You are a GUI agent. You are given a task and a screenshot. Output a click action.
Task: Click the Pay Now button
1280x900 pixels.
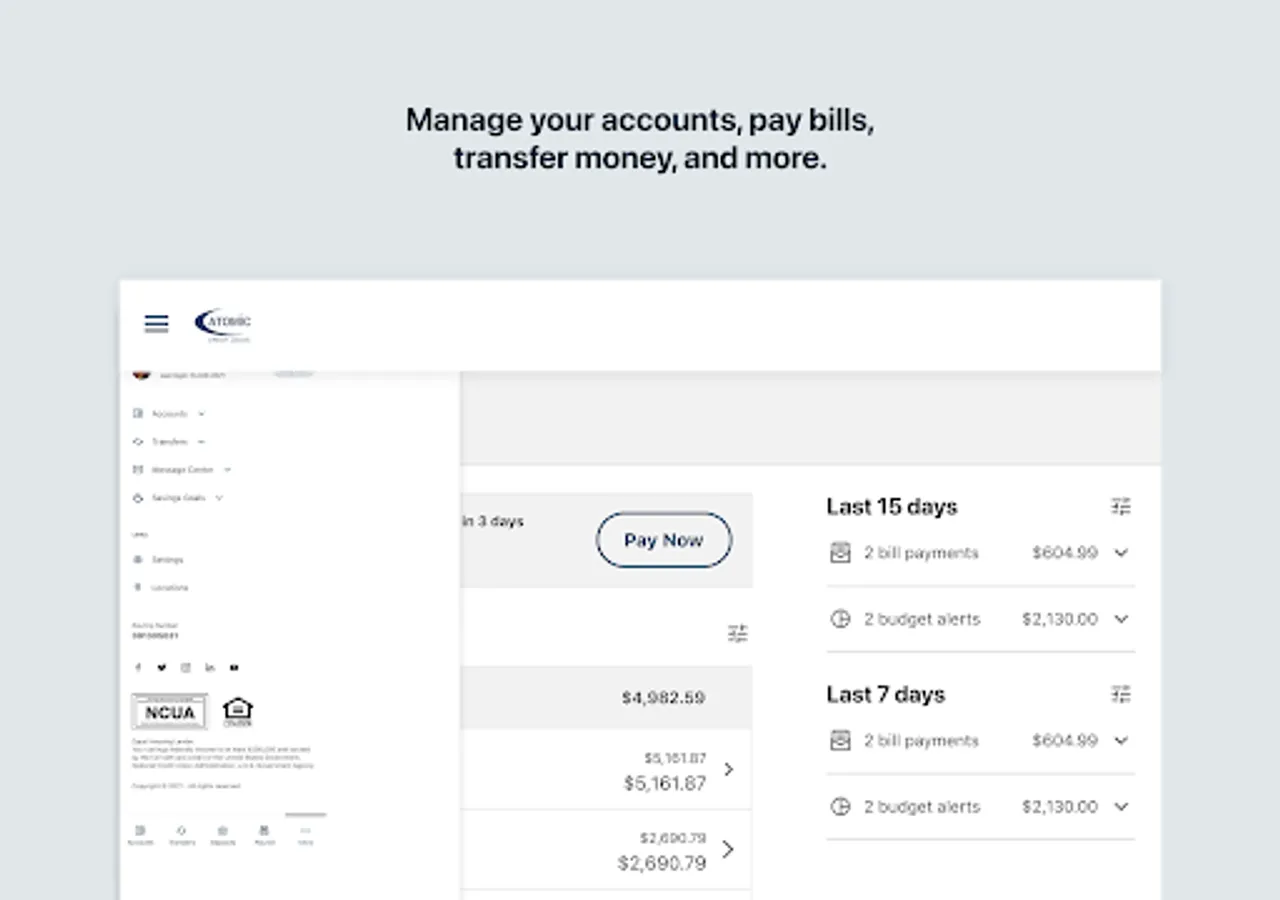point(663,539)
